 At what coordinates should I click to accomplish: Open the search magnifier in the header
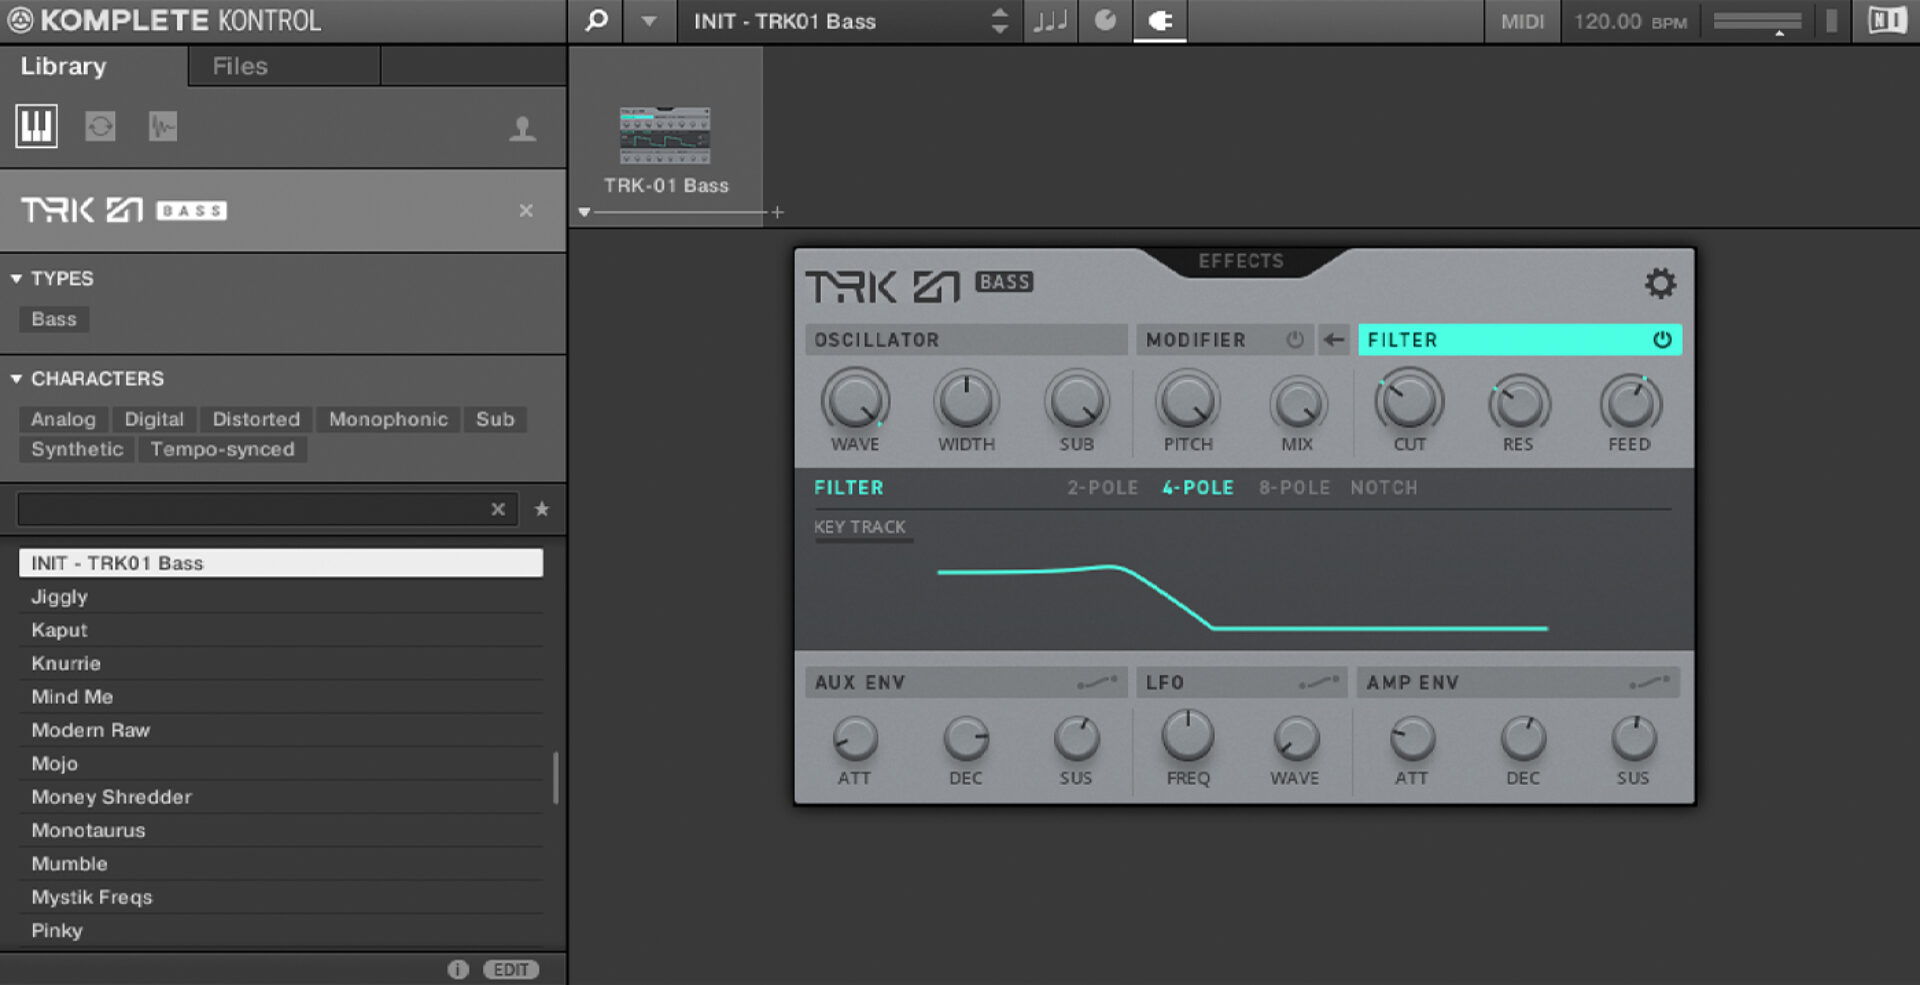point(595,20)
